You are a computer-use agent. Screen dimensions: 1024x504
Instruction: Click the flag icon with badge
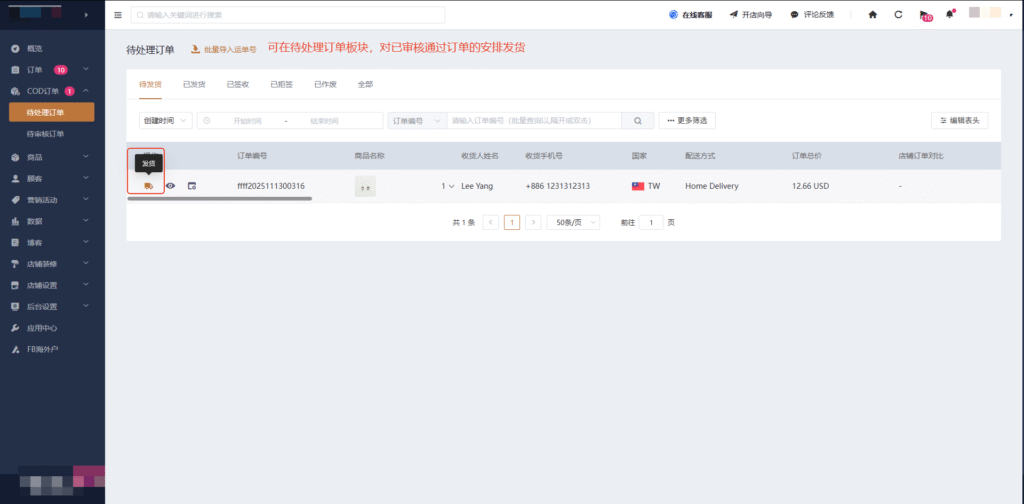[924, 16]
